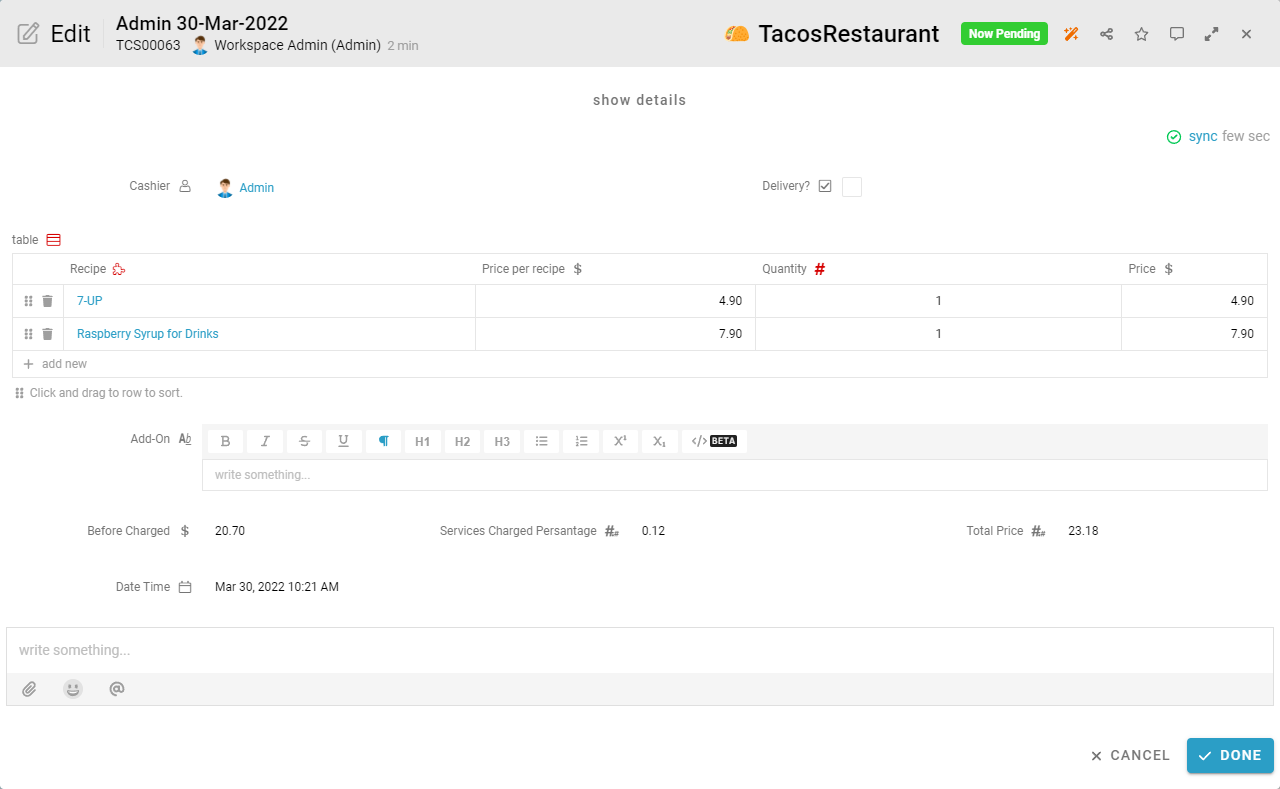Image resolution: width=1280 pixels, height=789 pixels.
Task: Expand the show details section
Action: (x=639, y=100)
